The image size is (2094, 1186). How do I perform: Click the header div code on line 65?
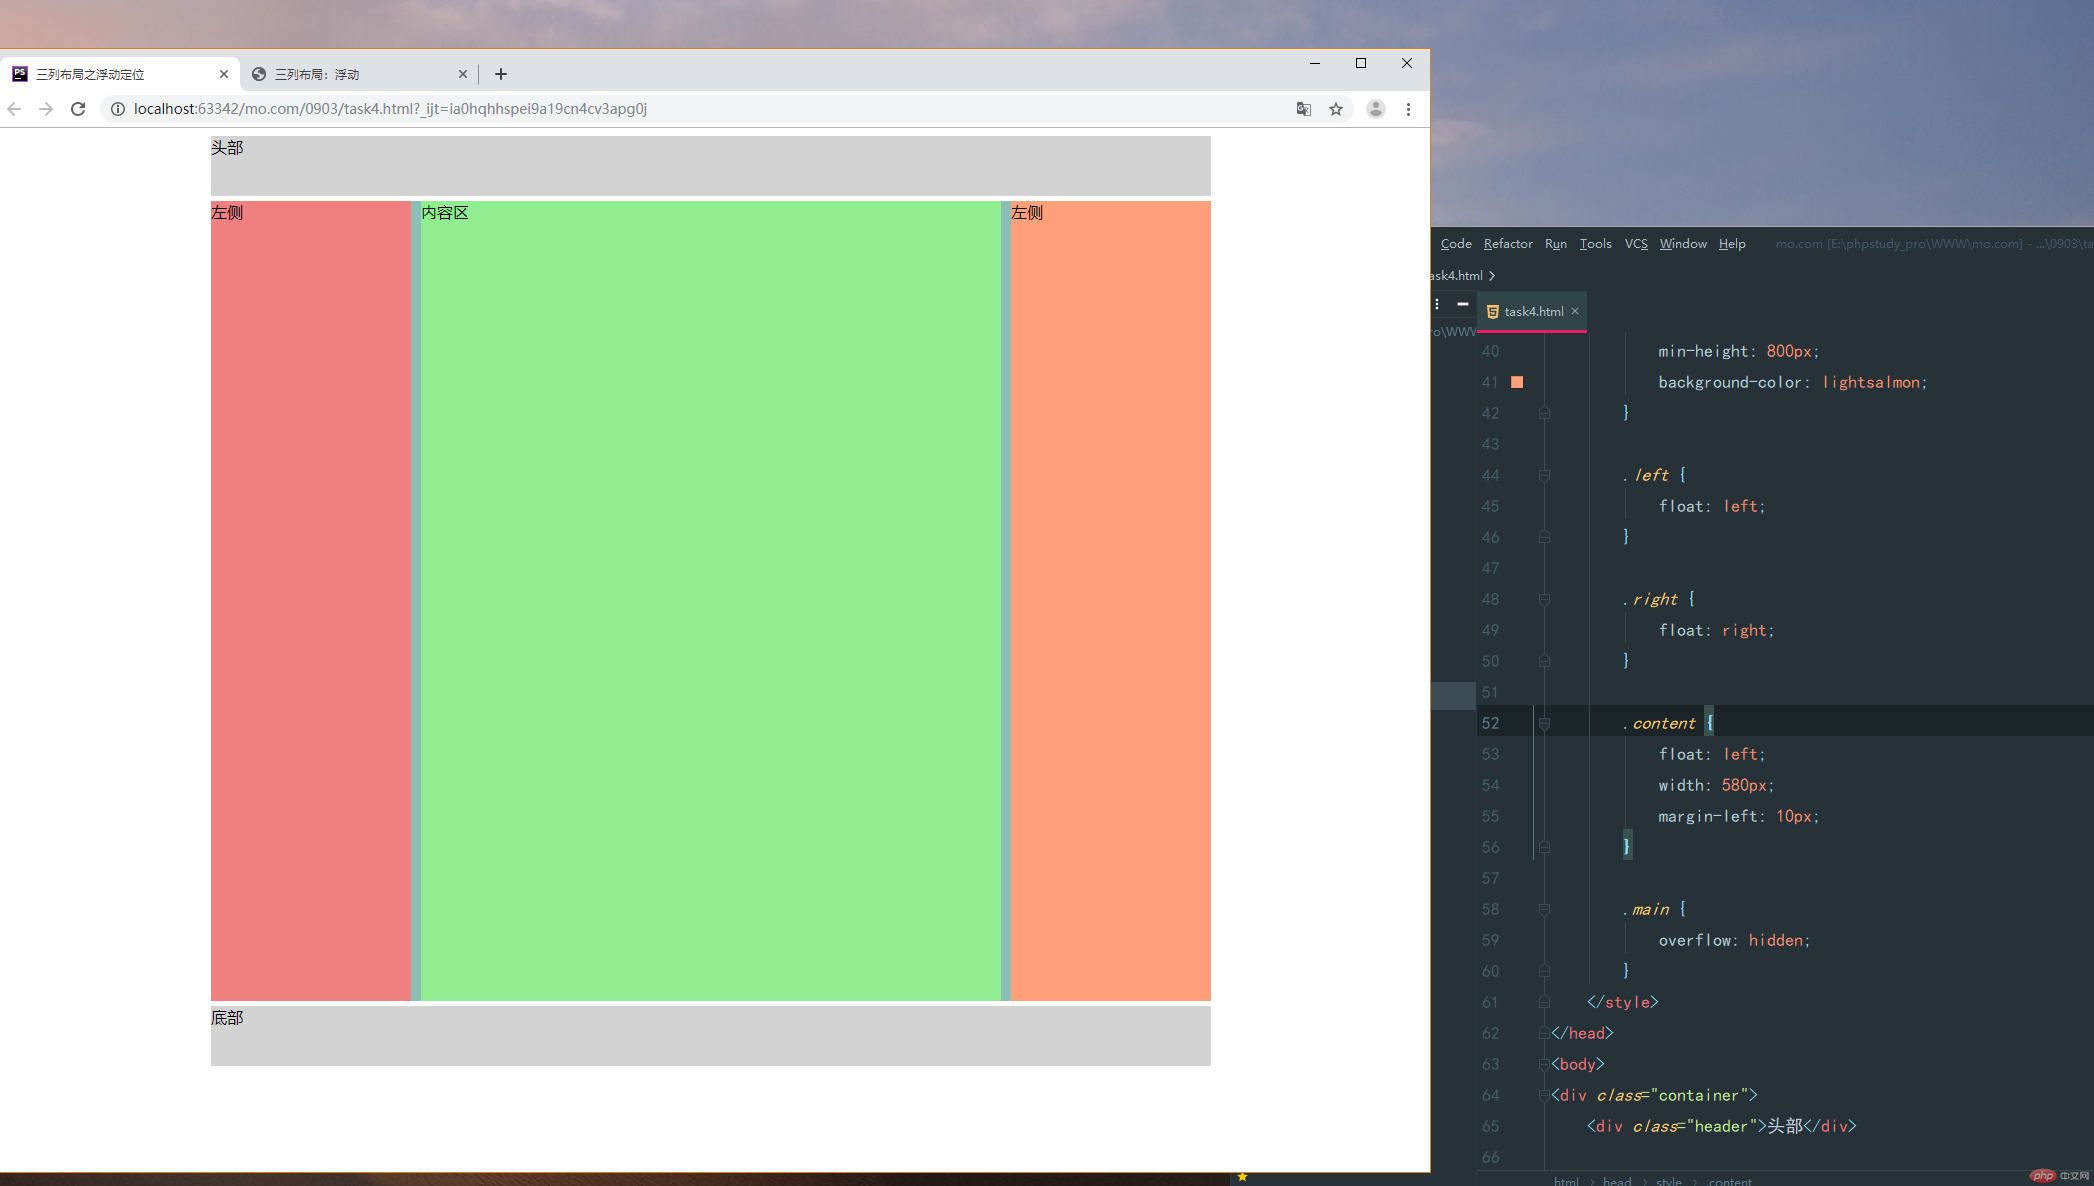(1721, 1126)
